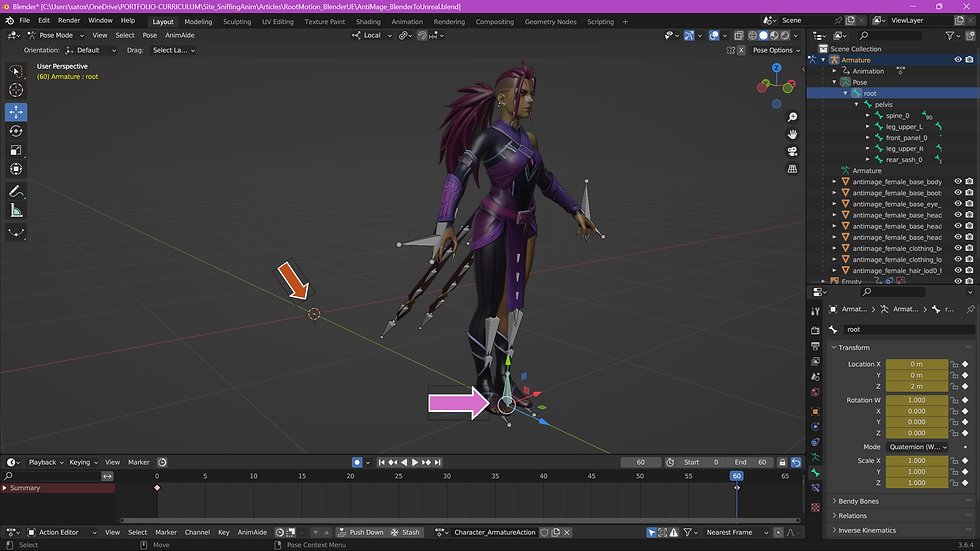Image resolution: width=980 pixels, height=551 pixels.
Task: Collapse the pelvis bone in outliner
Action: [x=857, y=104]
